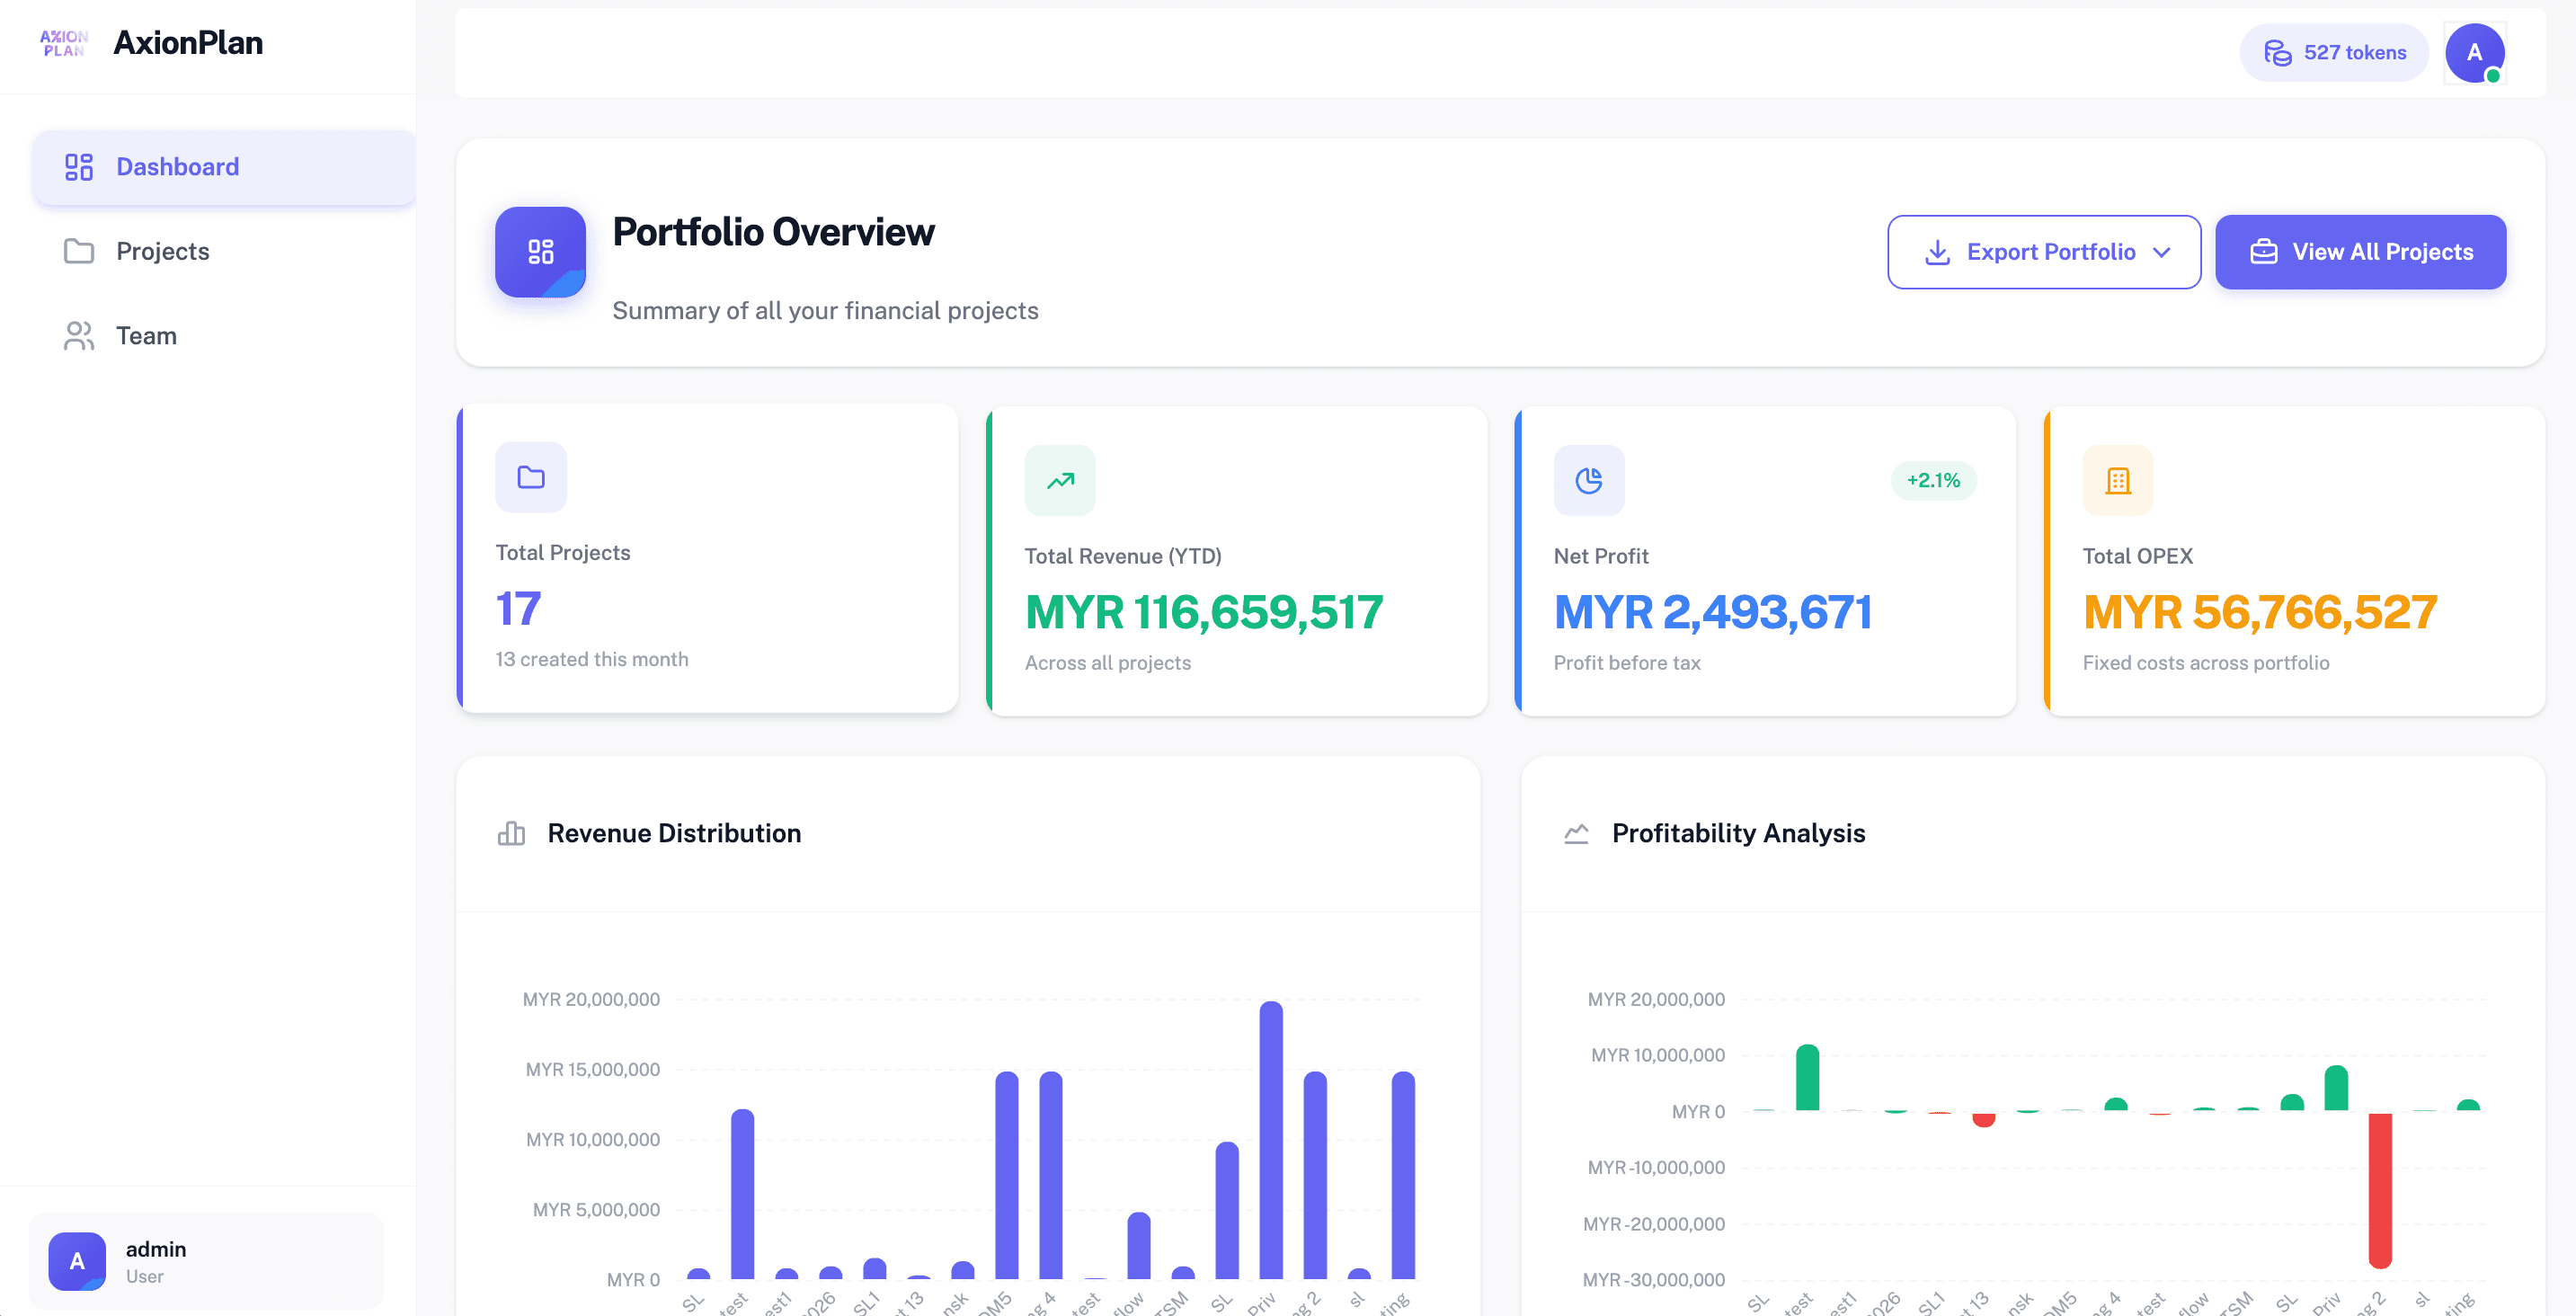This screenshot has height=1316, width=2576.
Task: Click the +2.1% badge on Net Profit
Action: tap(1932, 480)
